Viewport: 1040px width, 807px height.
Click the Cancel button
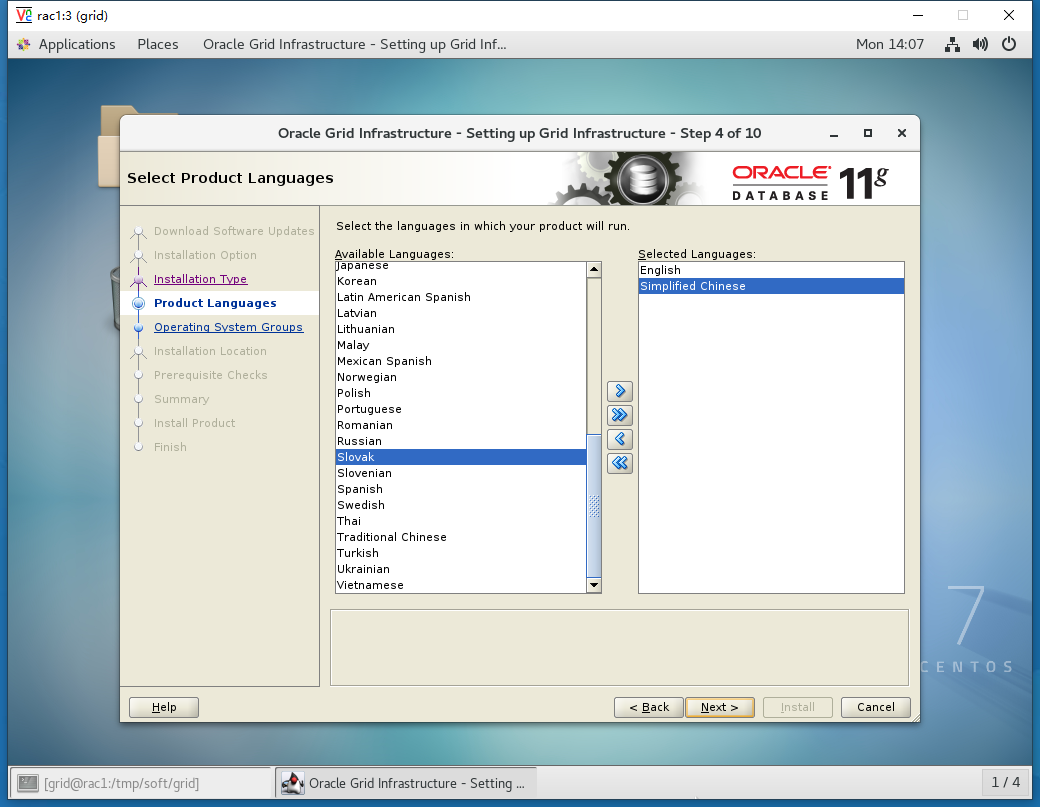(x=876, y=708)
